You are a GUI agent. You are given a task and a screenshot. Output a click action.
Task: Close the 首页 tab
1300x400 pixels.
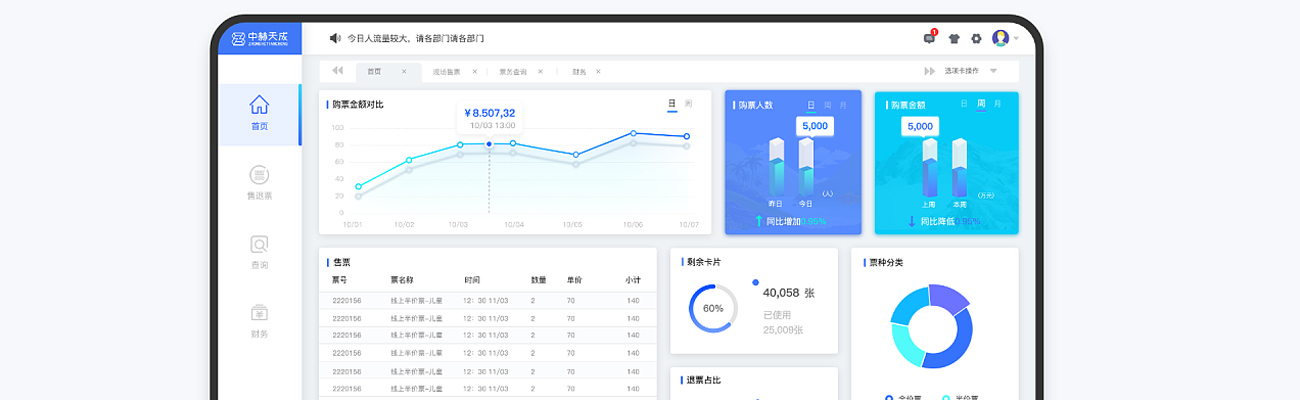(x=404, y=71)
